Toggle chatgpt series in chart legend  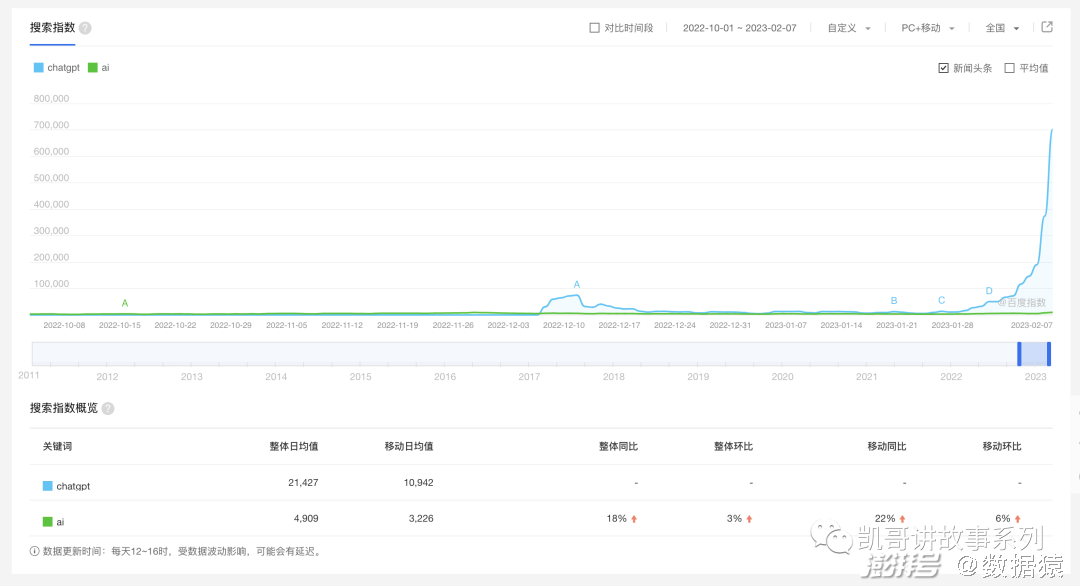[57, 68]
